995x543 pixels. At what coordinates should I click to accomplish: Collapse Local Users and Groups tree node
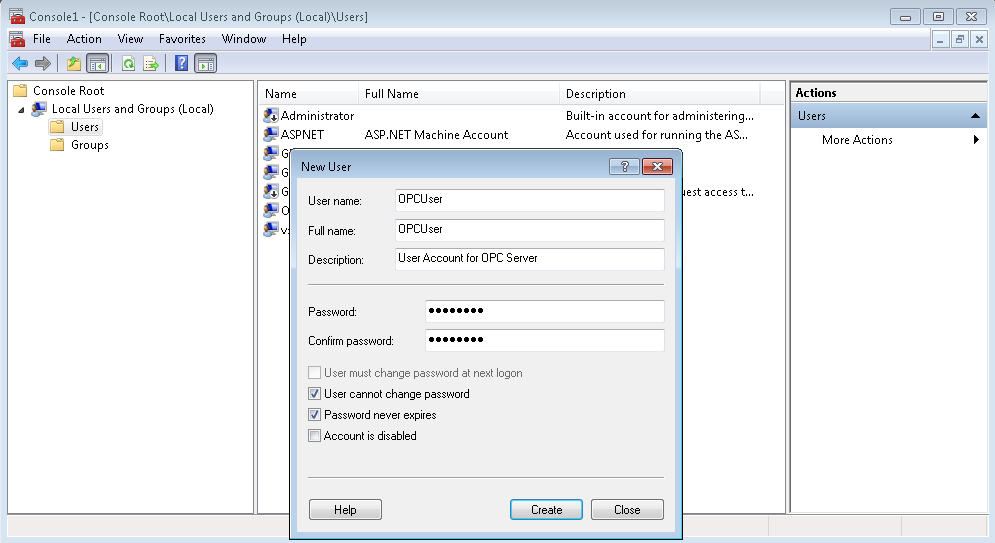[x=22, y=109]
